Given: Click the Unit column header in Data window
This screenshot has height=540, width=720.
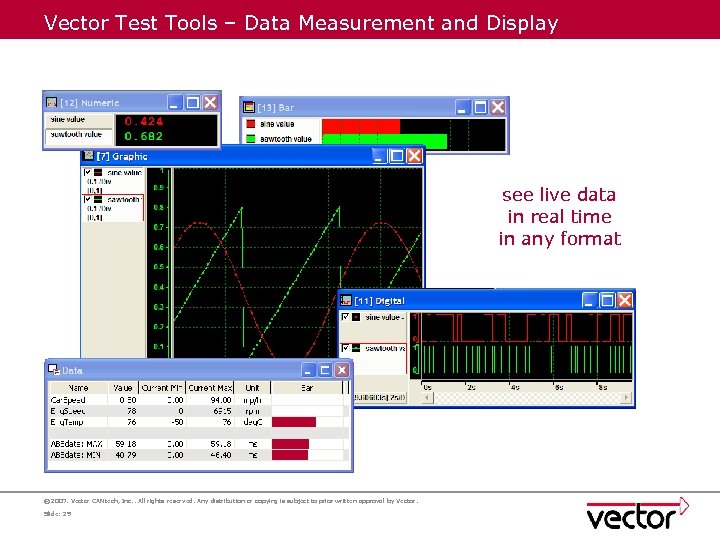Looking at the screenshot, I should 252,388.
